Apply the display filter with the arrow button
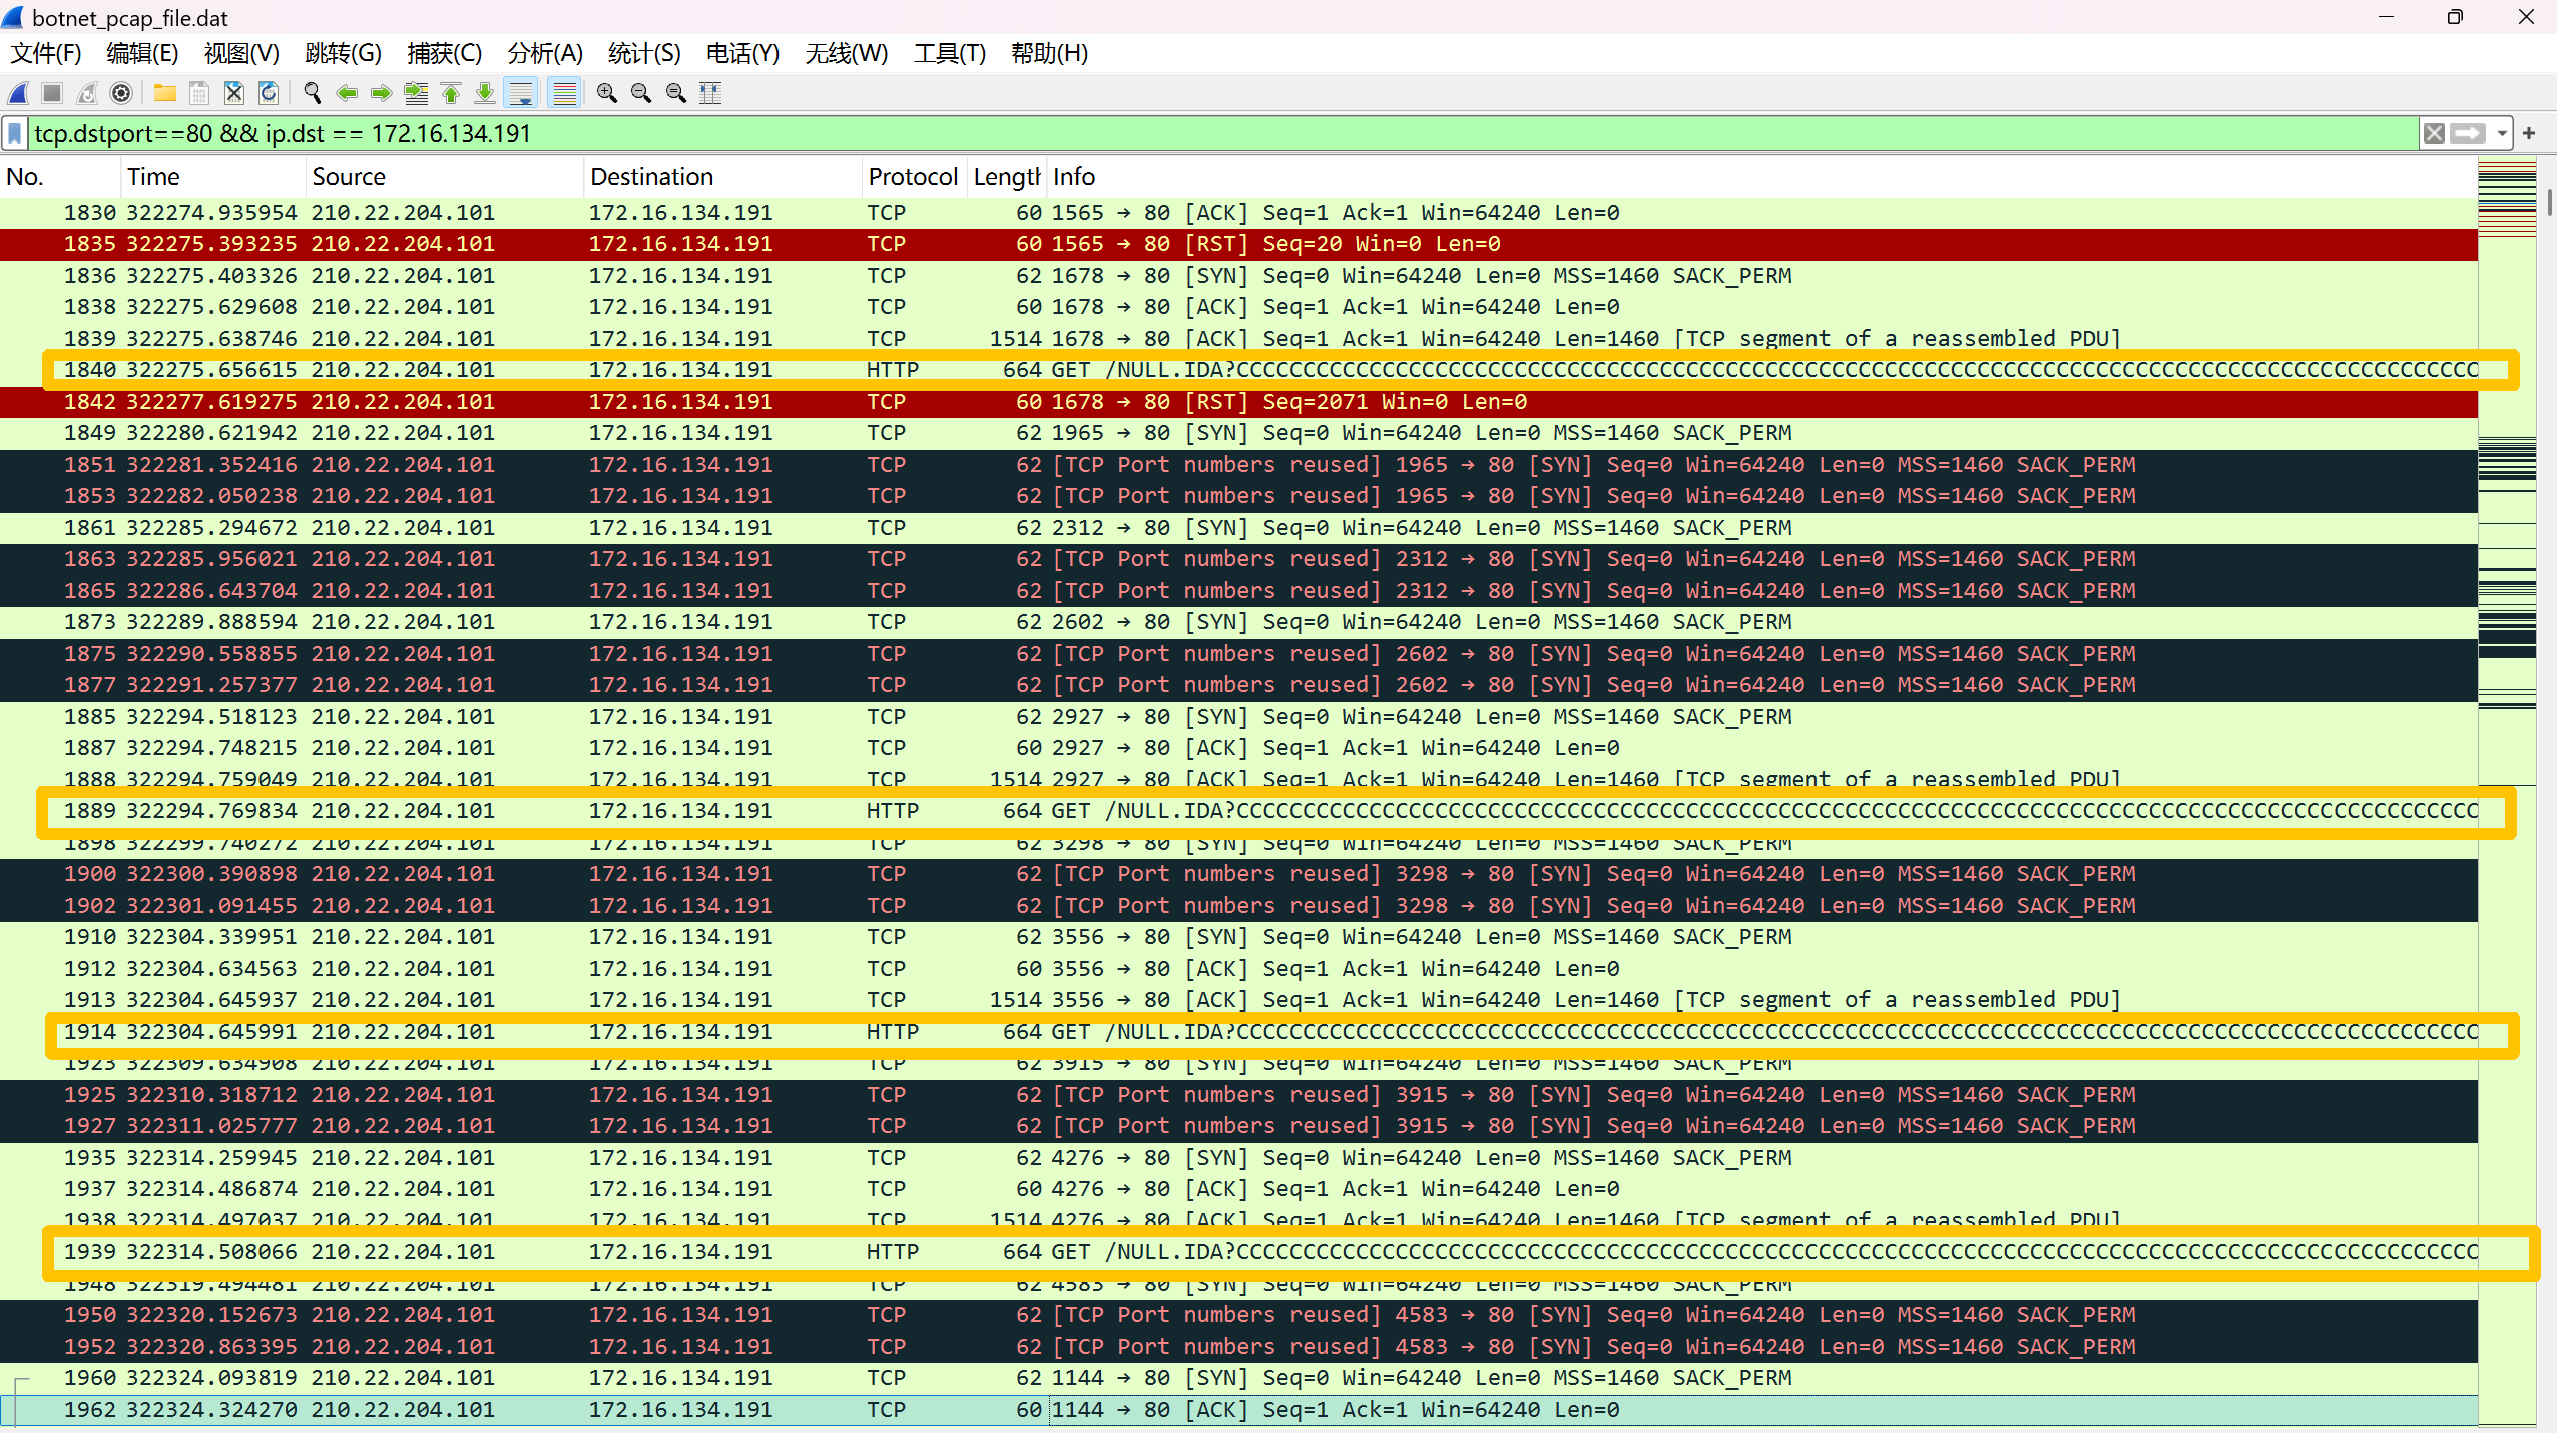 (x=2468, y=133)
